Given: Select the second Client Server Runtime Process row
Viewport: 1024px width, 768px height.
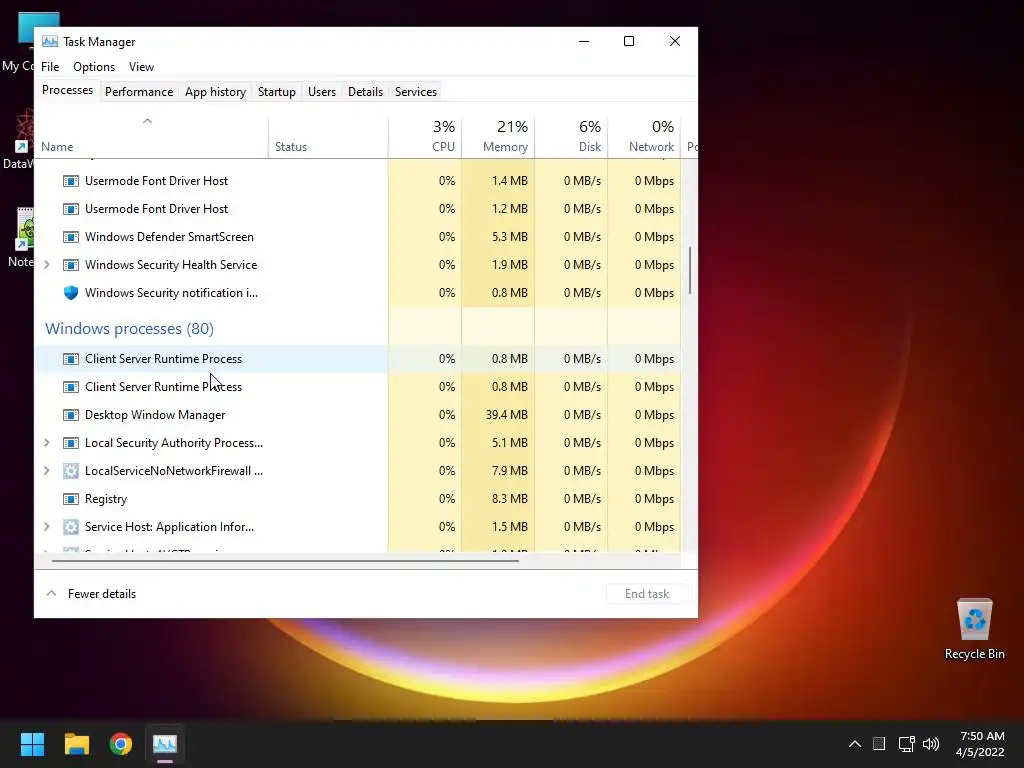Looking at the screenshot, I should click(358, 387).
